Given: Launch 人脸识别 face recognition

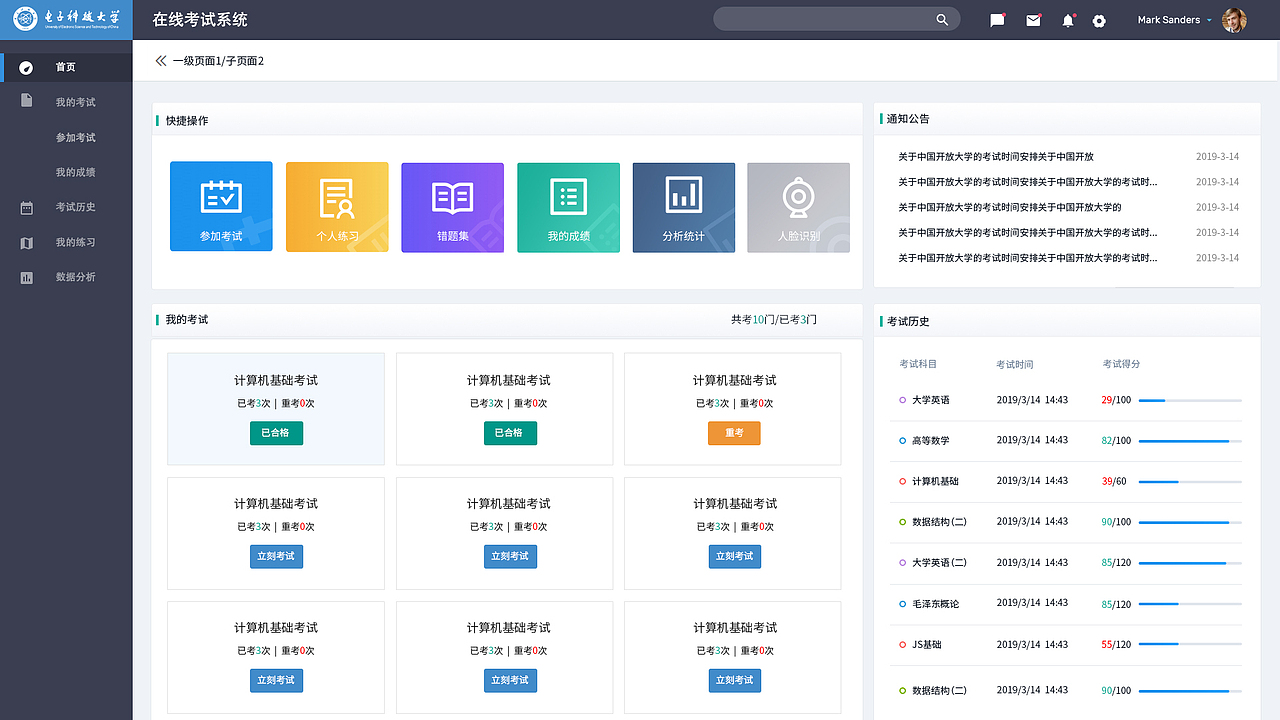Looking at the screenshot, I should click(x=798, y=207).
